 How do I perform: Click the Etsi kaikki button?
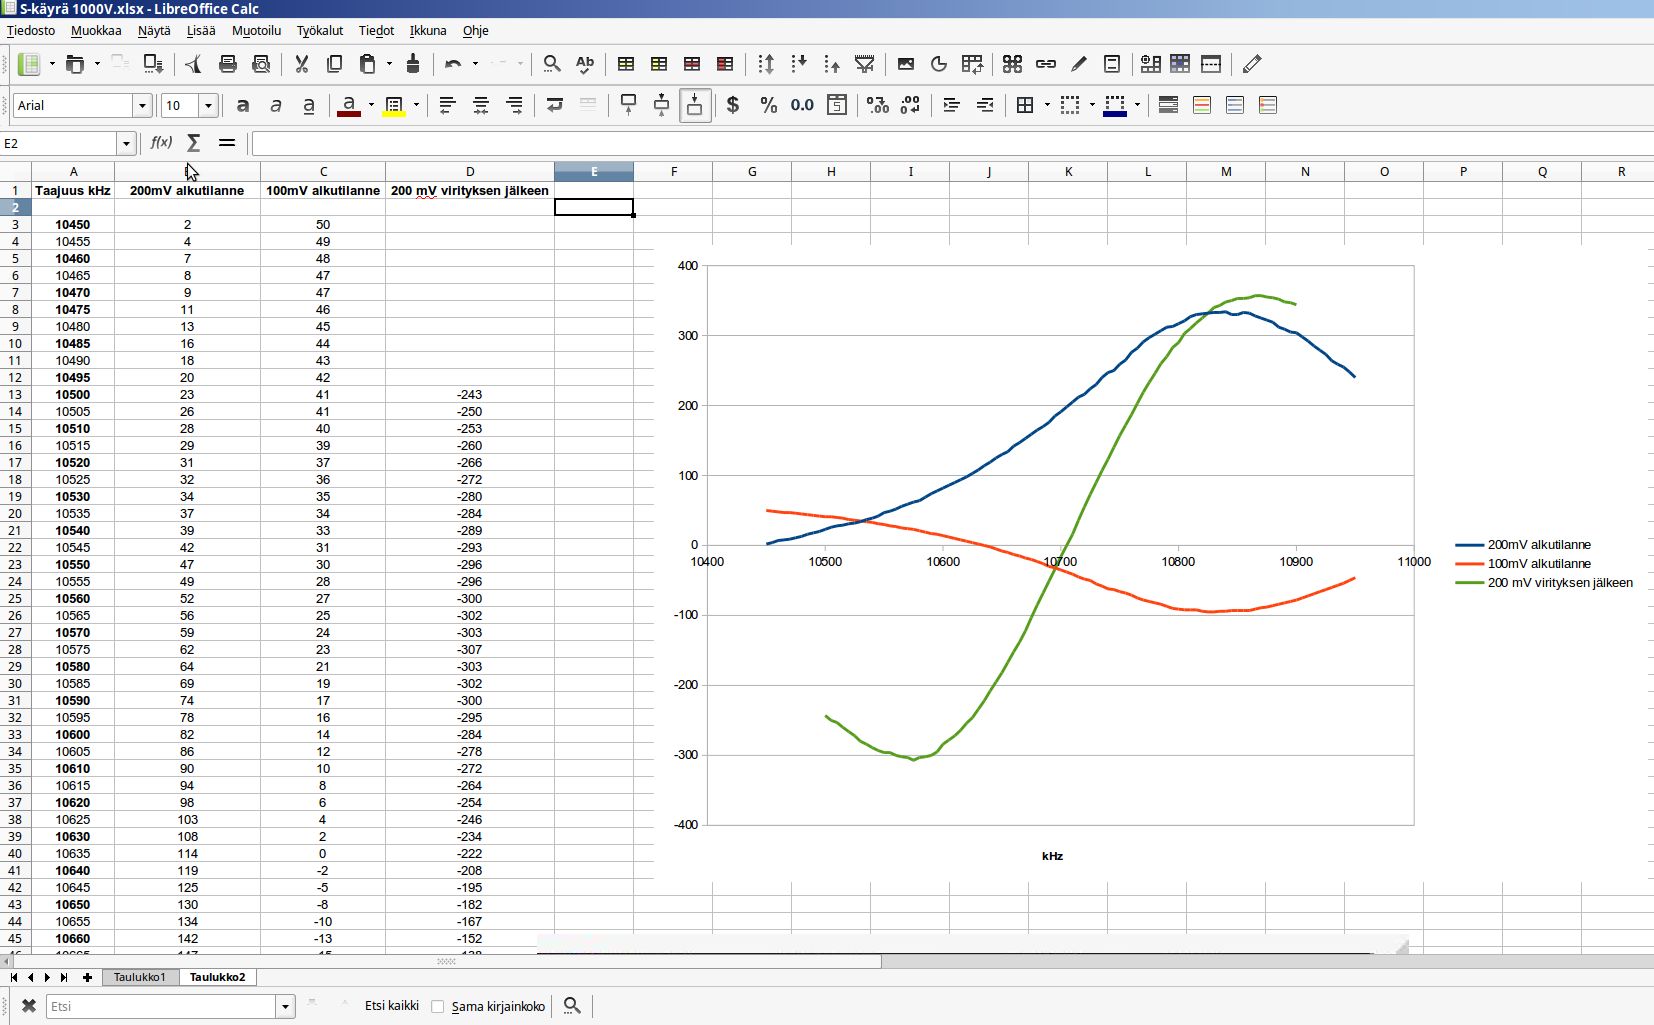[391, 1006]
